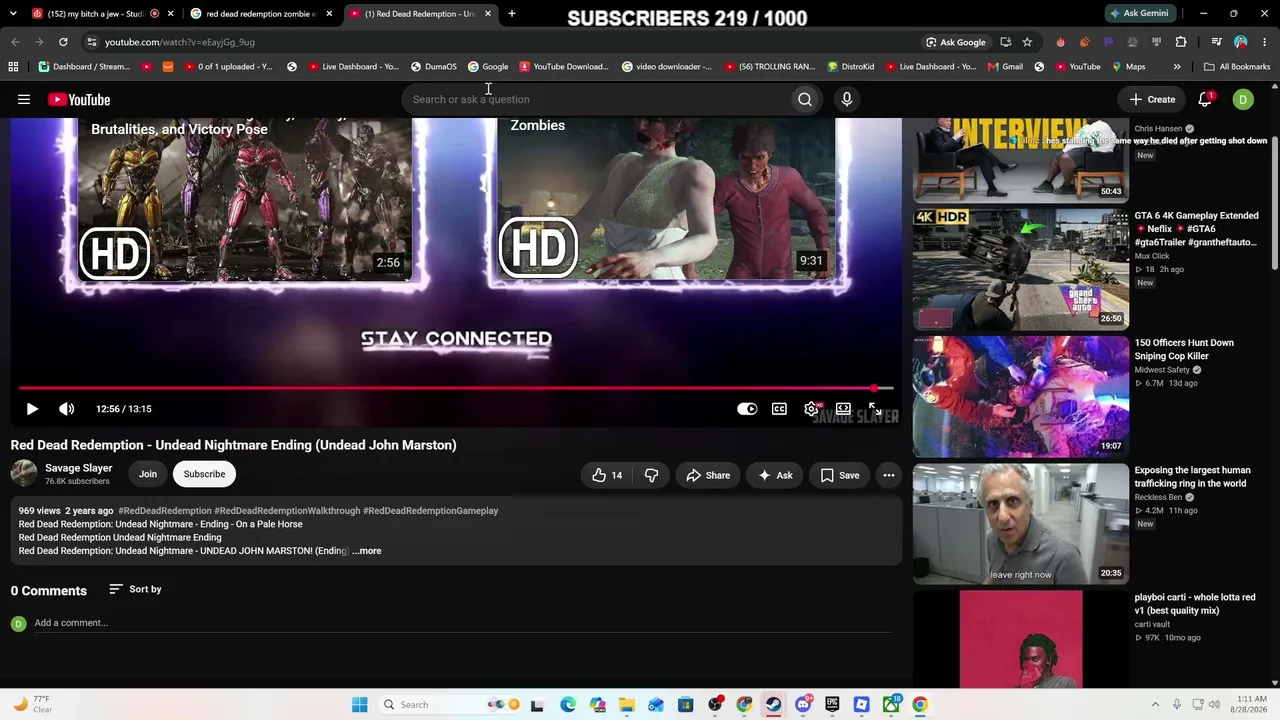Viewport: 1280px width, 720px height.
Task: Open the Chrome extensions puzzle icon
Action: point(1181,42)
